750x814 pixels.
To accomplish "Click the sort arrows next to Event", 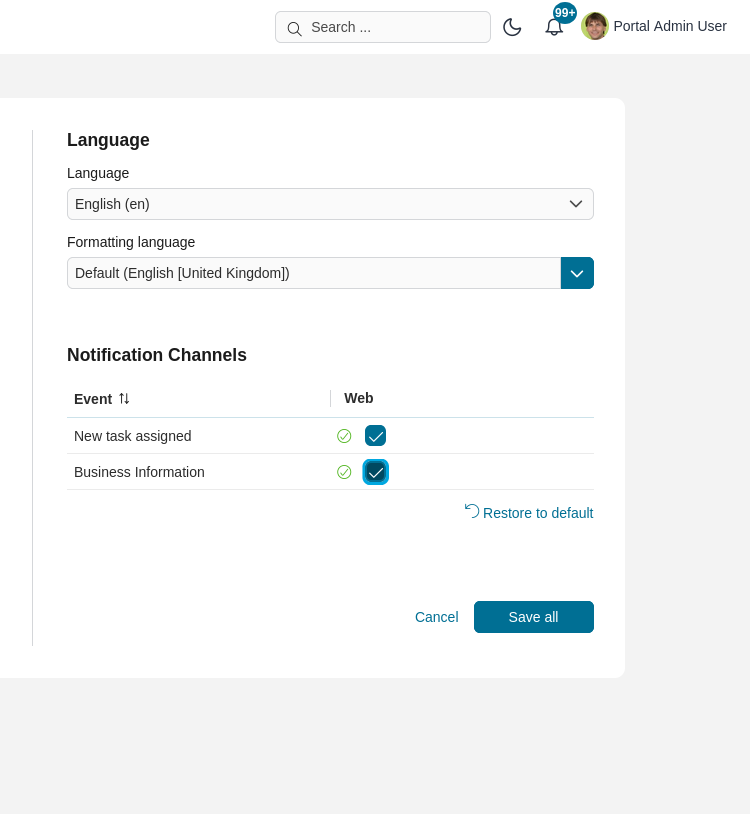I will tap(124, 398).
